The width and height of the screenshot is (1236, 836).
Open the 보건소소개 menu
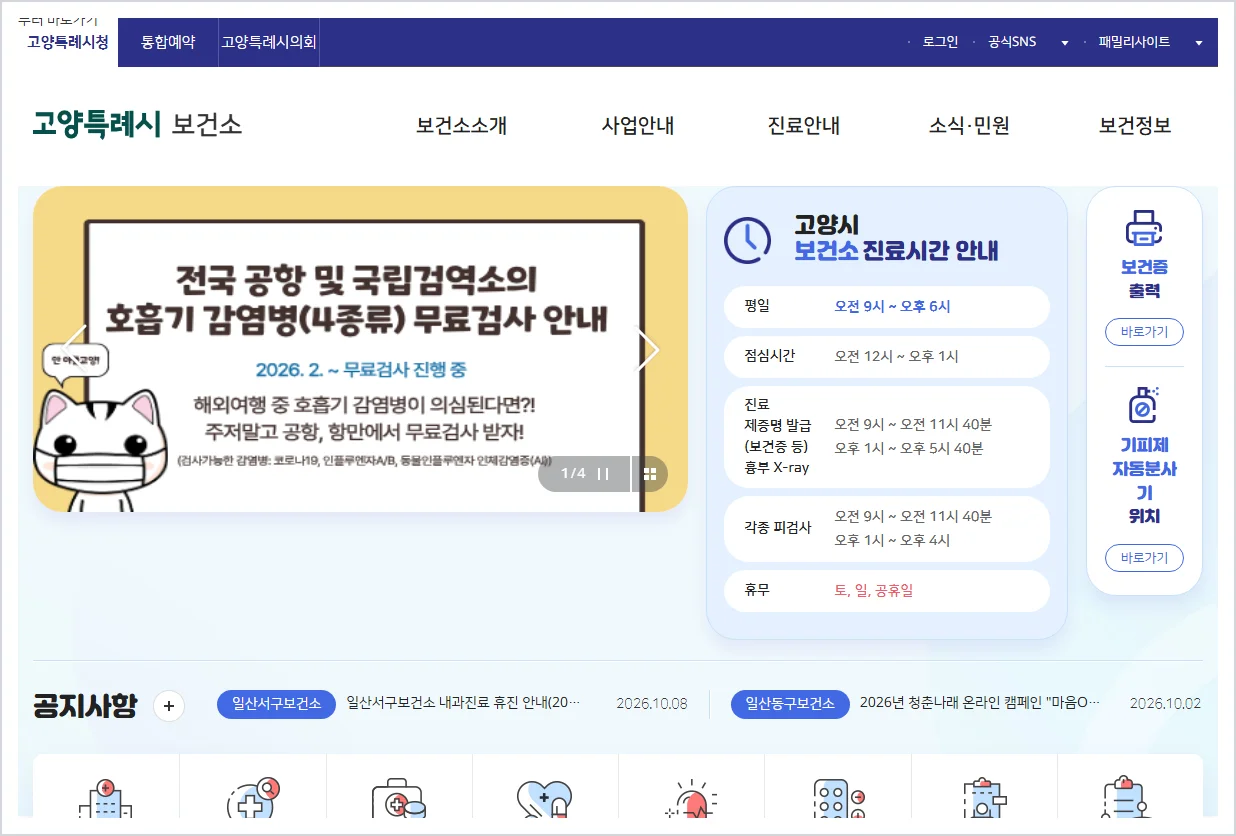coord(462,126)
